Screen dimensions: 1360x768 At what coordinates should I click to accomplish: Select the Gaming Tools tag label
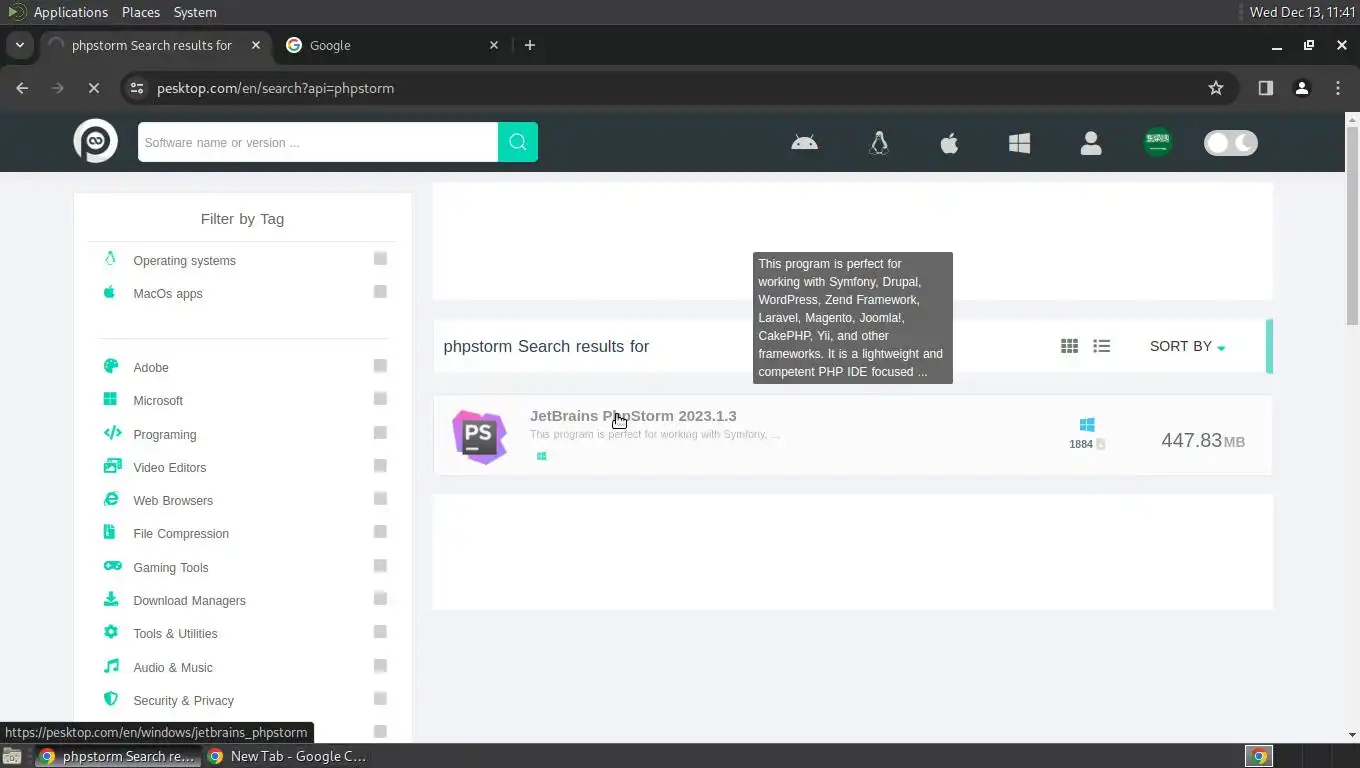pyautogui.click(x=171, y=567)
